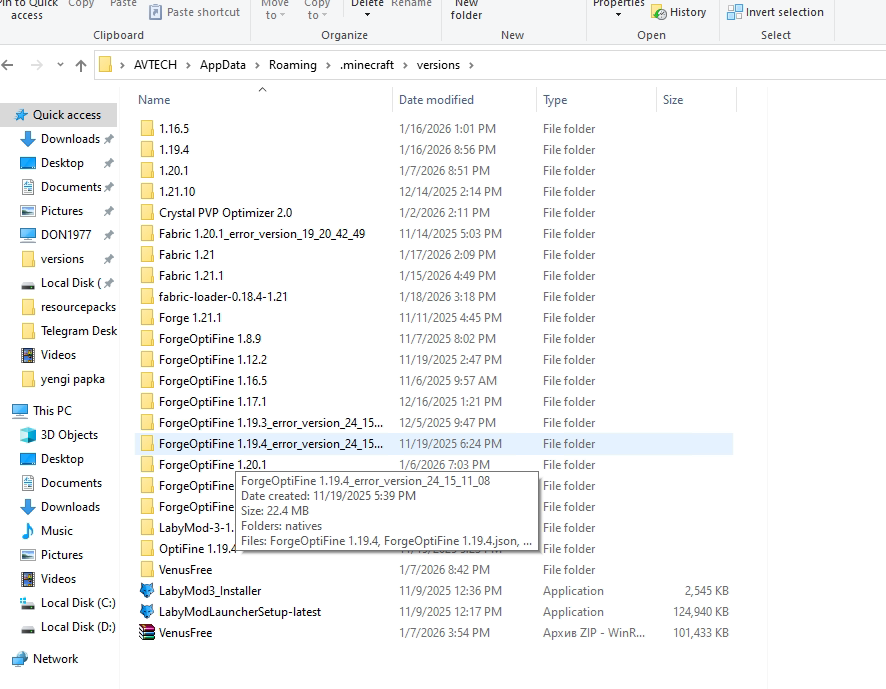Click the Roaming breadcrumb path segment
The image size is (886, 689).
coord(292,65)
